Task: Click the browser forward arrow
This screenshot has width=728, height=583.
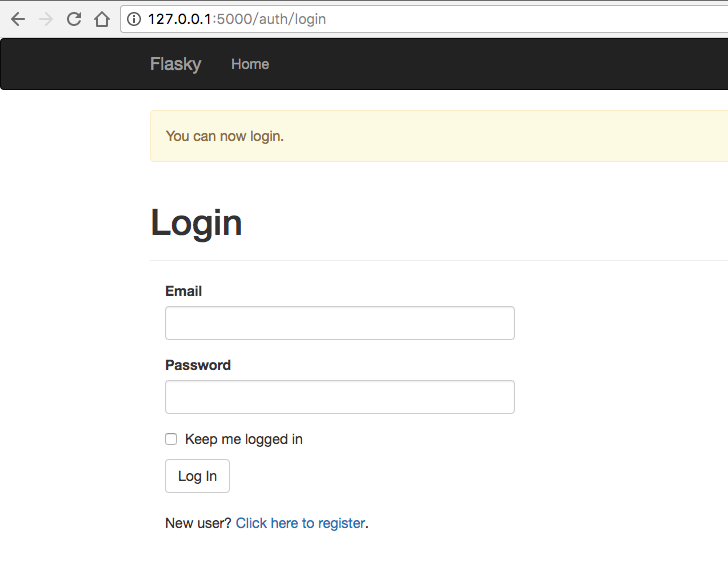Action: [x=45, y=19]
